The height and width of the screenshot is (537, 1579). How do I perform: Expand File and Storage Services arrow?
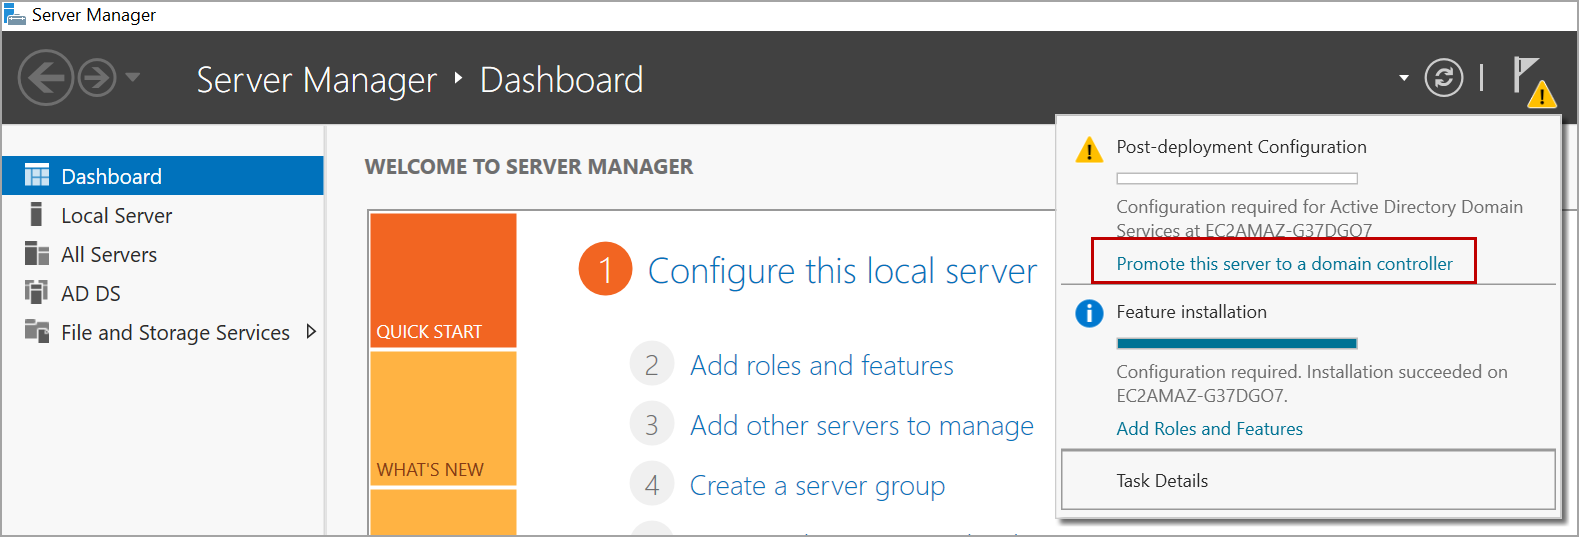[311, 332]
